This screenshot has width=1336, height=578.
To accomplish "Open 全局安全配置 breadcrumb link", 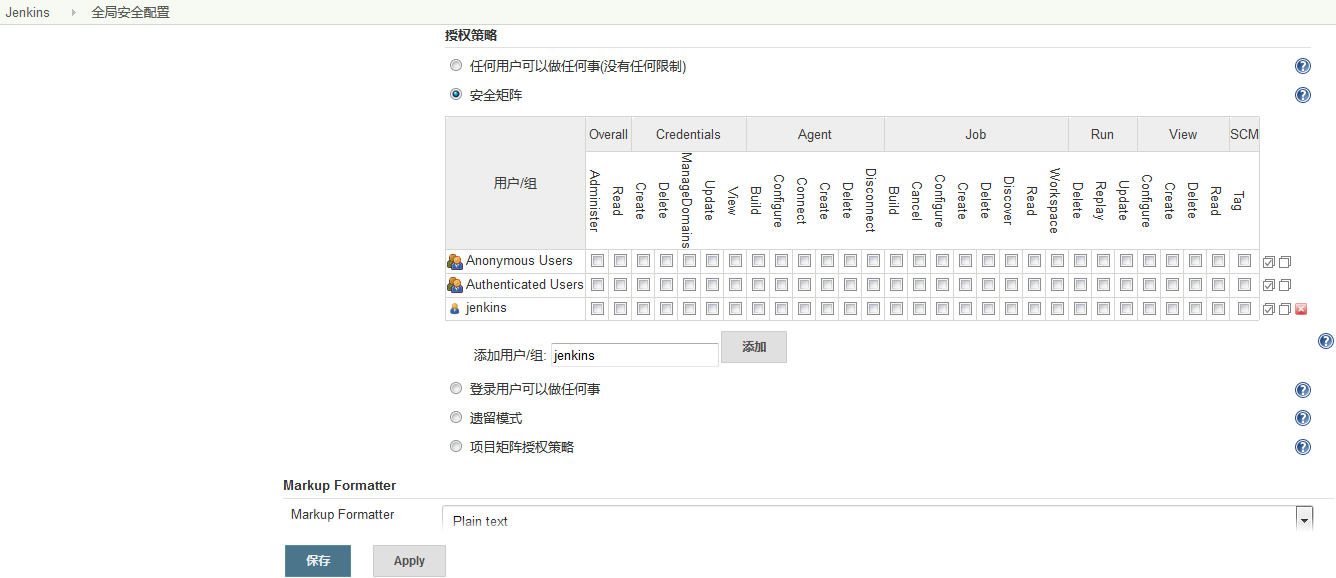I will (130, 13).
